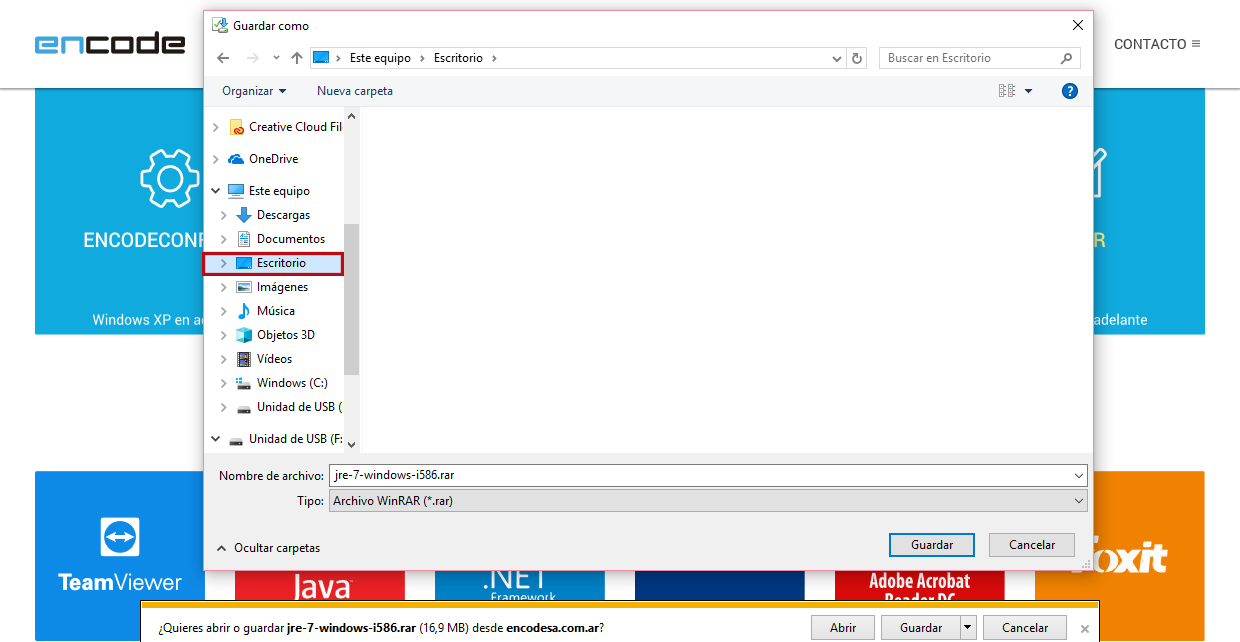Close the Guardar como dialog
The image size is (1240, 642).
1077,25
